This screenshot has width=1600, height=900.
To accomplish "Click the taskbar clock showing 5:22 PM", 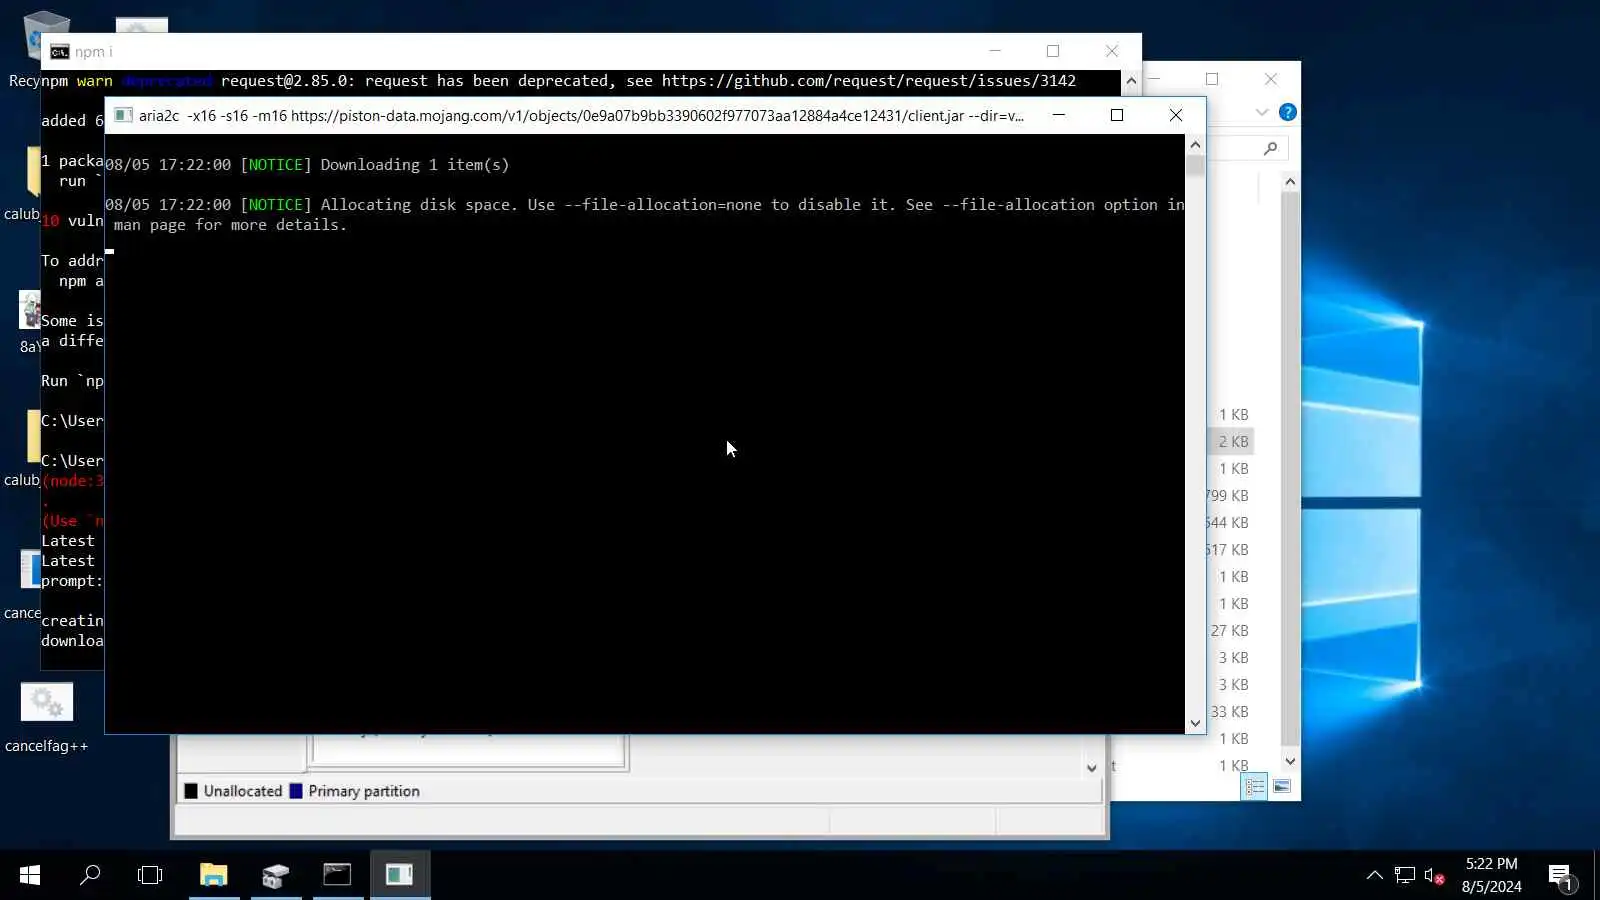I will point(1491,864).
